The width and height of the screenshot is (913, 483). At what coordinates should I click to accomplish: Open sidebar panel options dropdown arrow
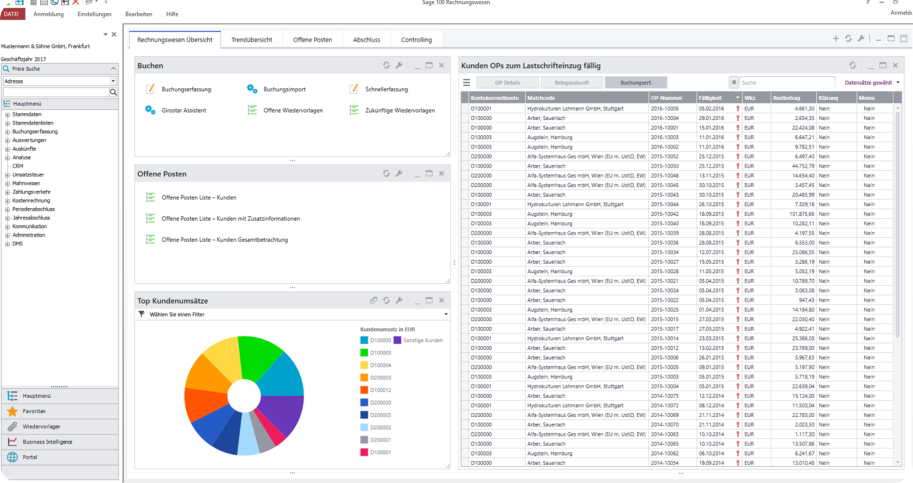pyautogui.click(x=105, y=34)
